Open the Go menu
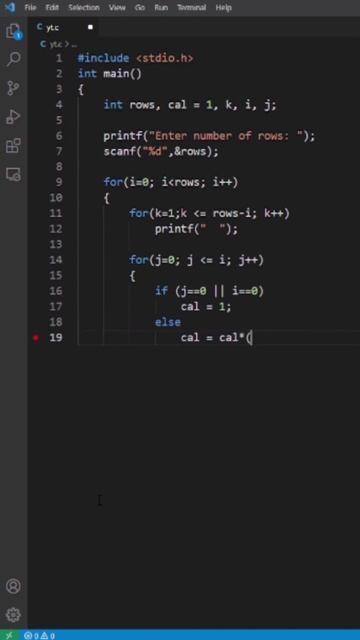Viewport: 360px width, 640px height. click(140, 7)
